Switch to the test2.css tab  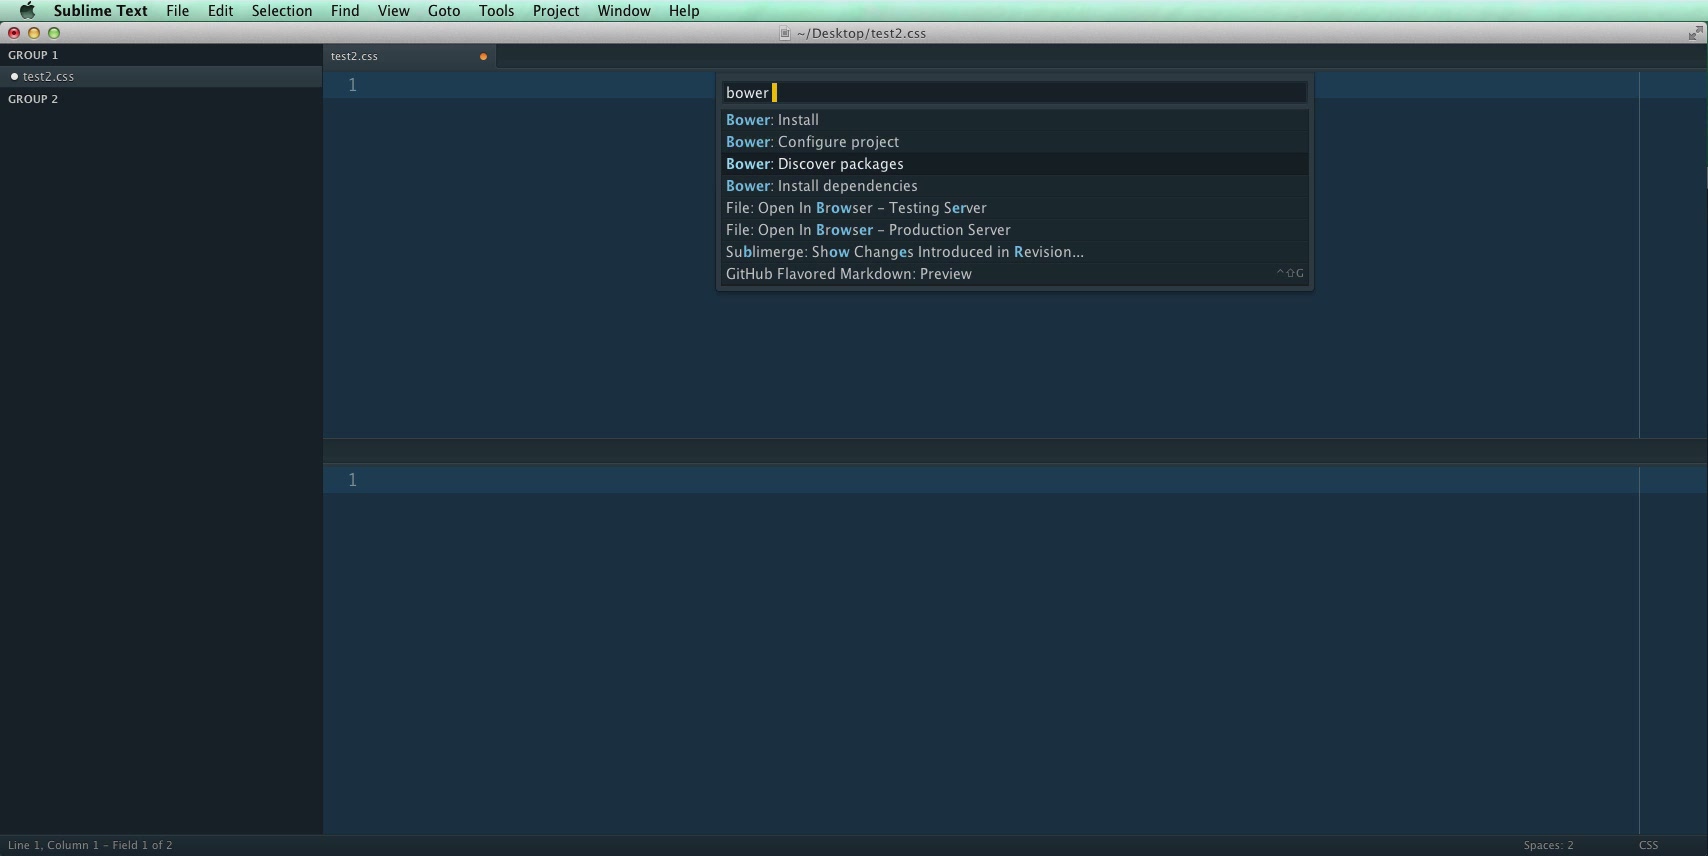pos(409,56)
